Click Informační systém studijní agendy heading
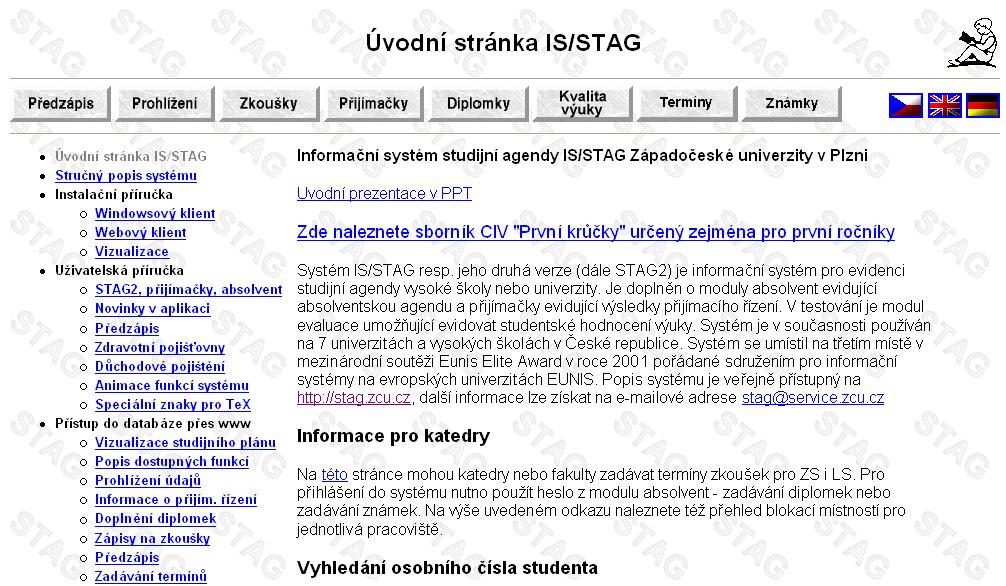The height and width of the screenshot is (586, 1006). pyautogui.click(x=582, y=155)
